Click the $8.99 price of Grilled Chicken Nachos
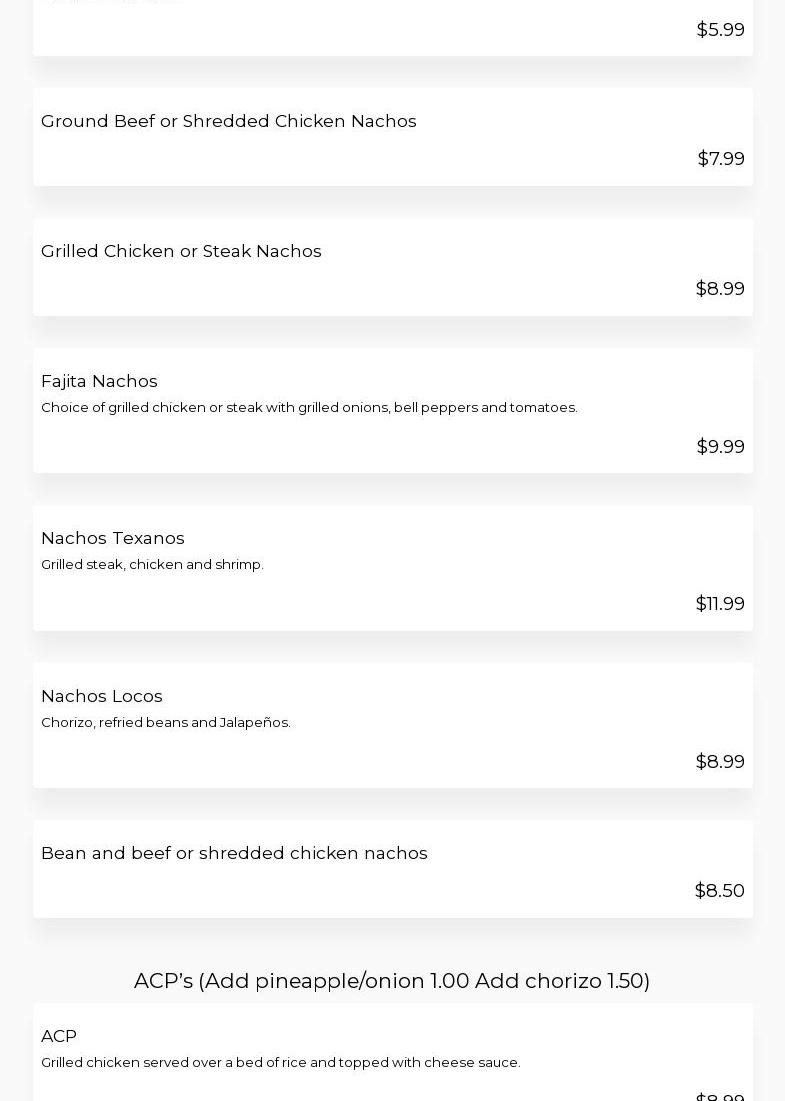Image resolution: width=785 pixels, height=1101 pixels. click(x=720, y=289)
